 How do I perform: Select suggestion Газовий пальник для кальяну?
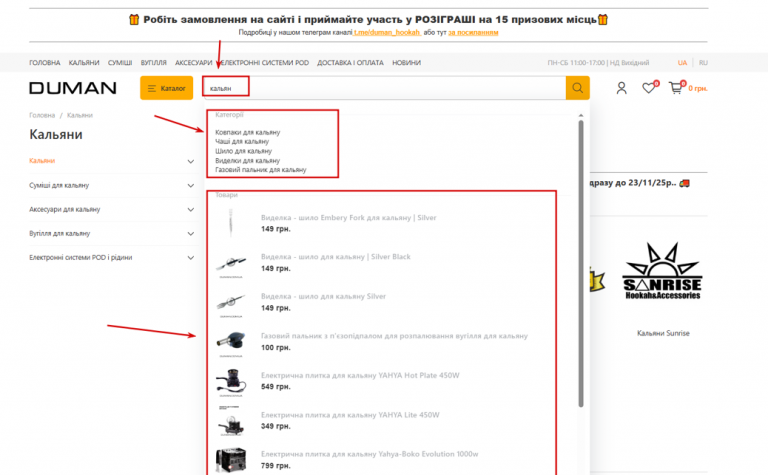[261, 169]
